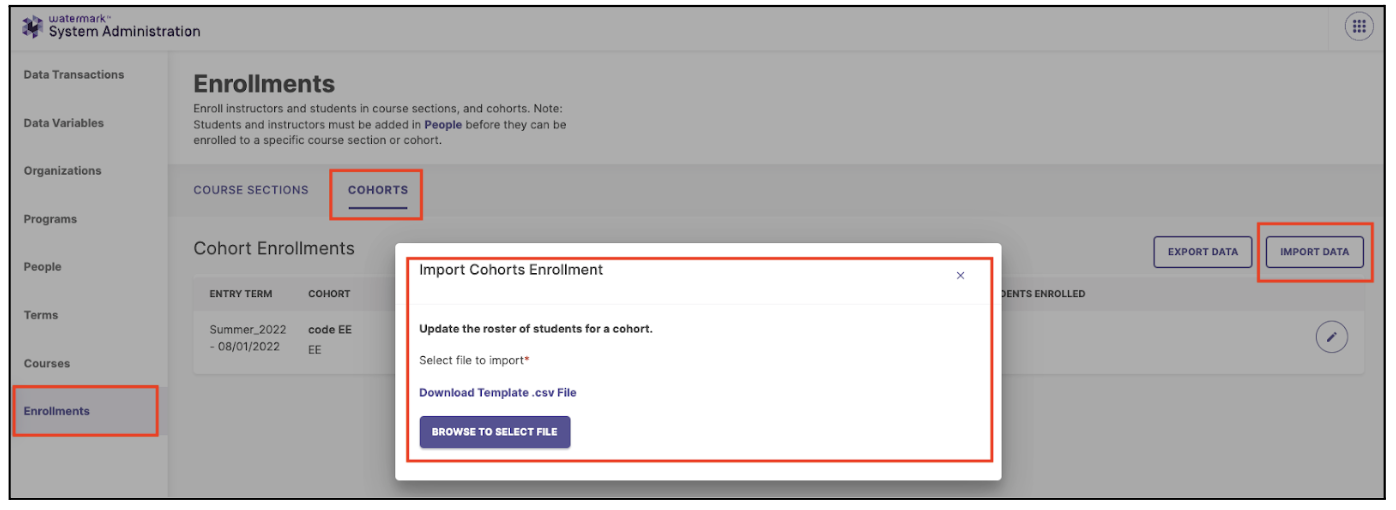Image resolution: width=1396 pixels, height=510 pixels.
Task: Open Organizations sidebar item
Action: [x=63, y=171]
